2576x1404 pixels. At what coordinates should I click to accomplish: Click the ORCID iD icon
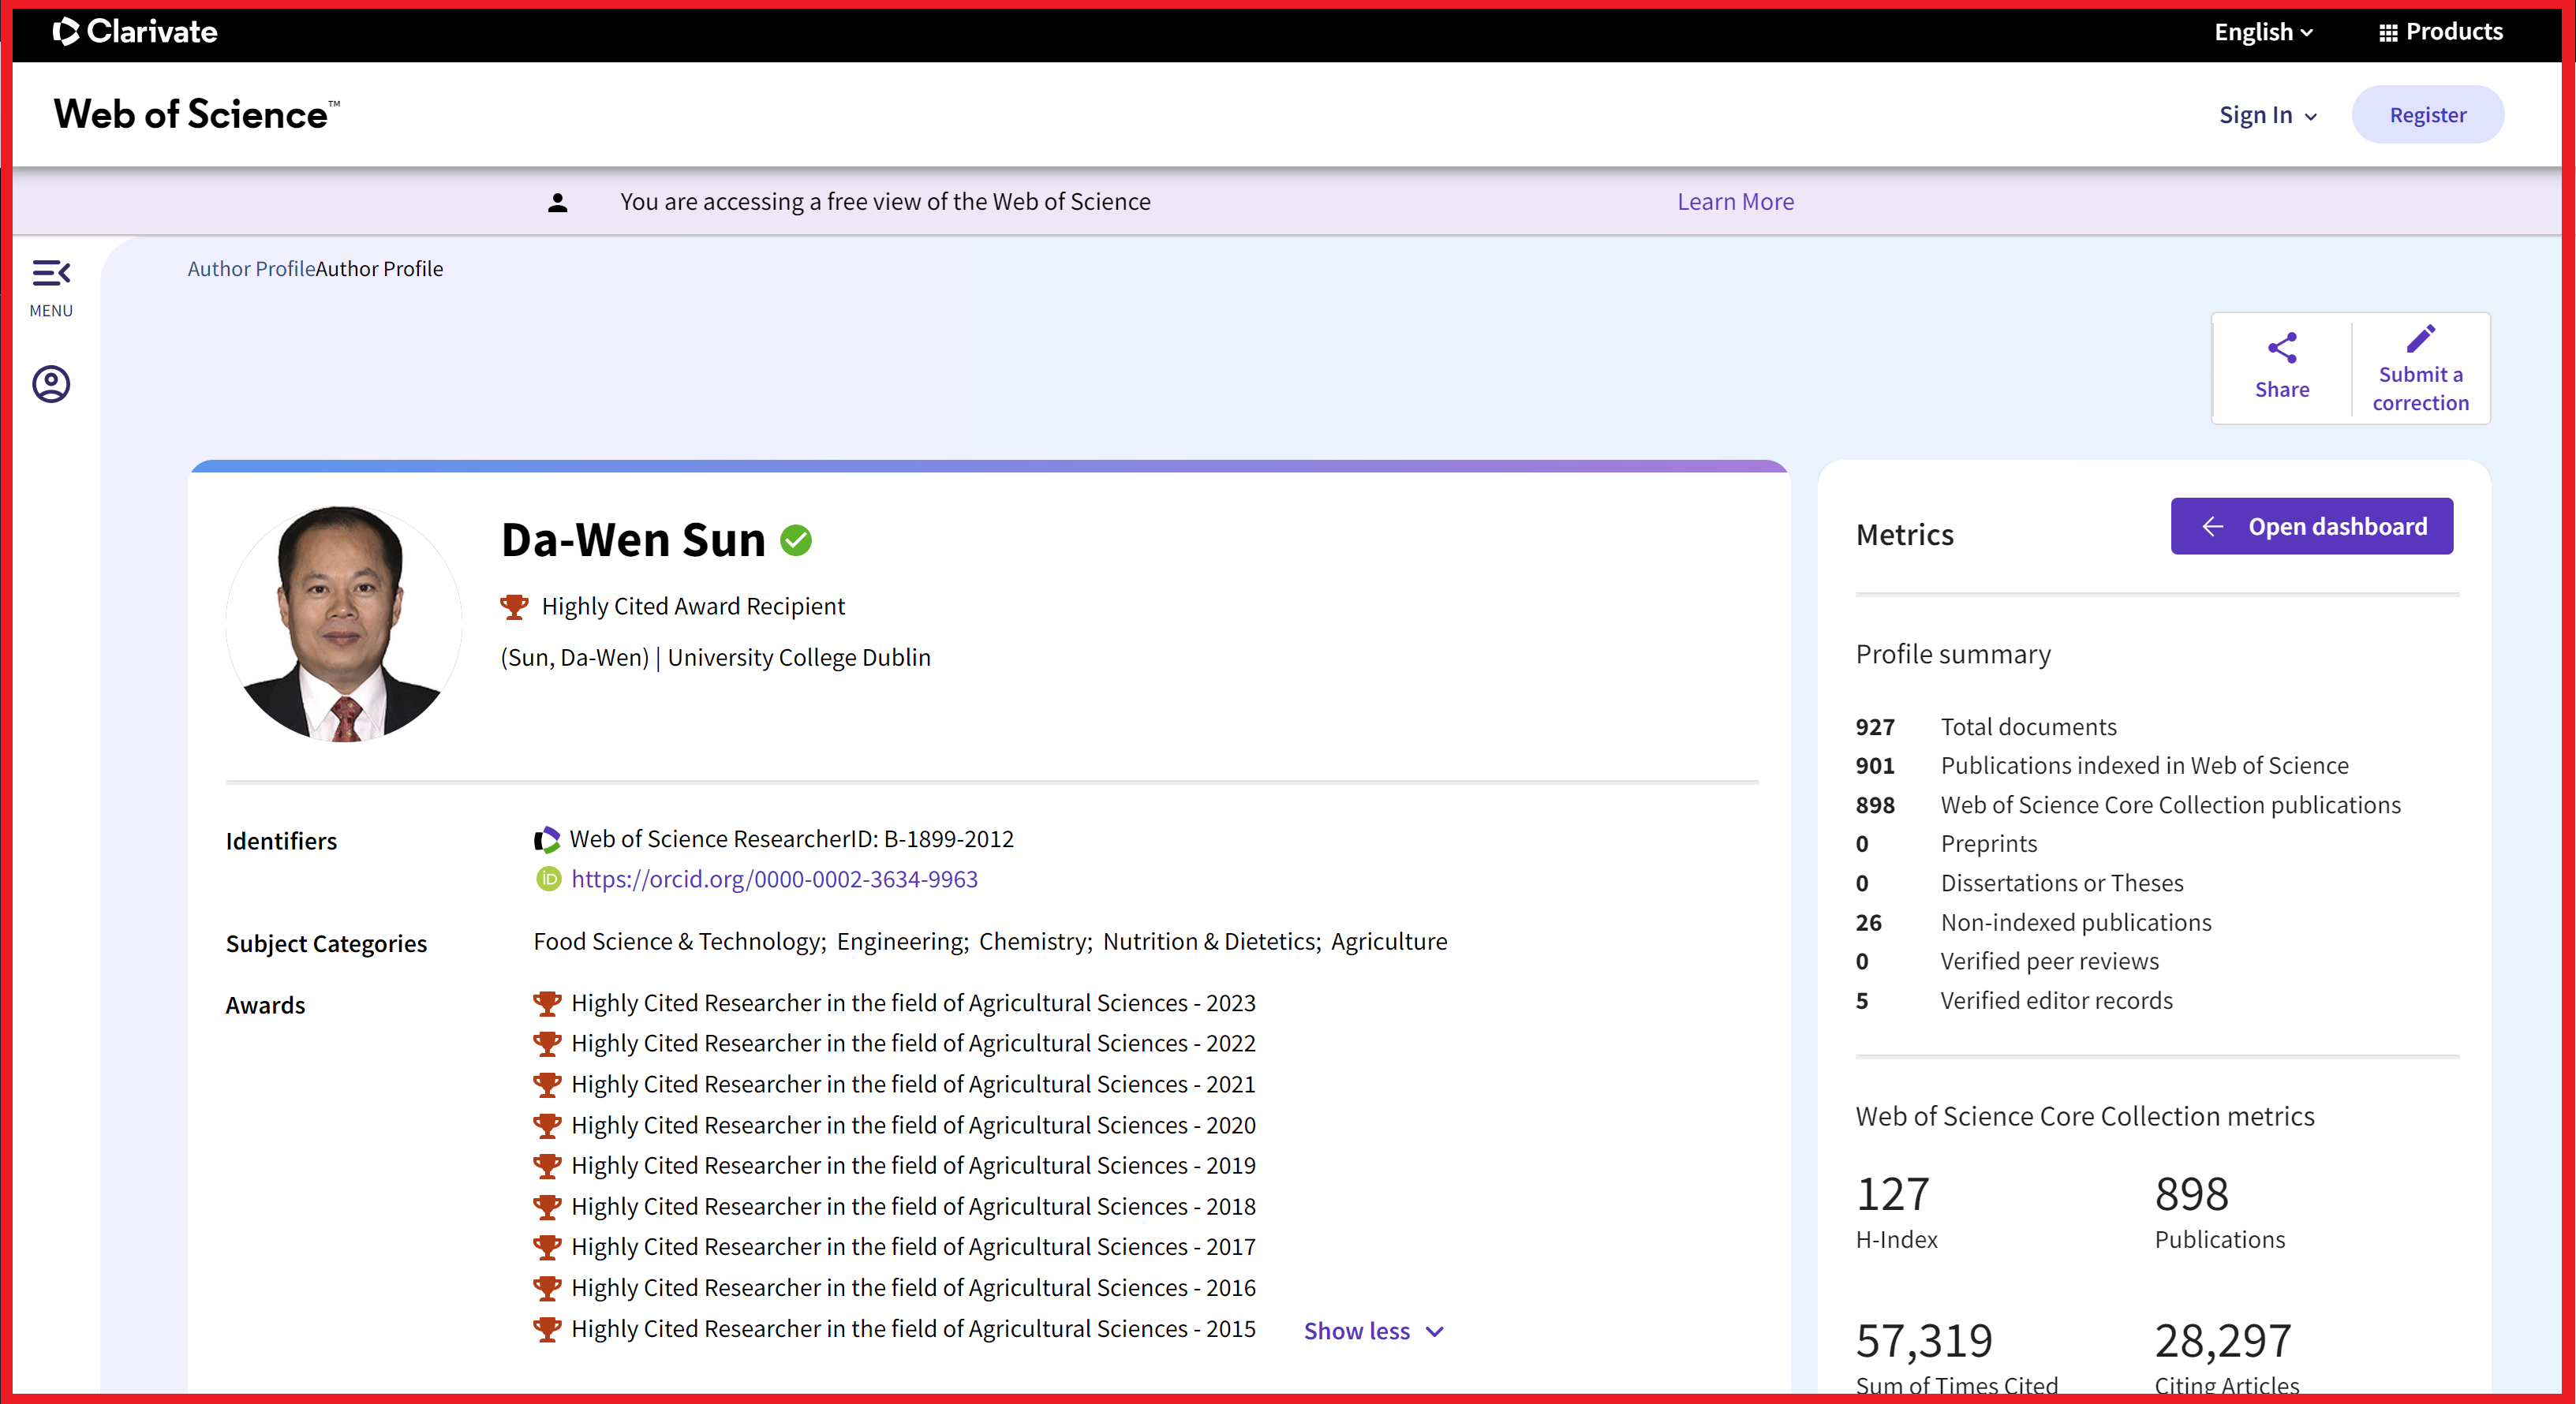click(549, 879)
